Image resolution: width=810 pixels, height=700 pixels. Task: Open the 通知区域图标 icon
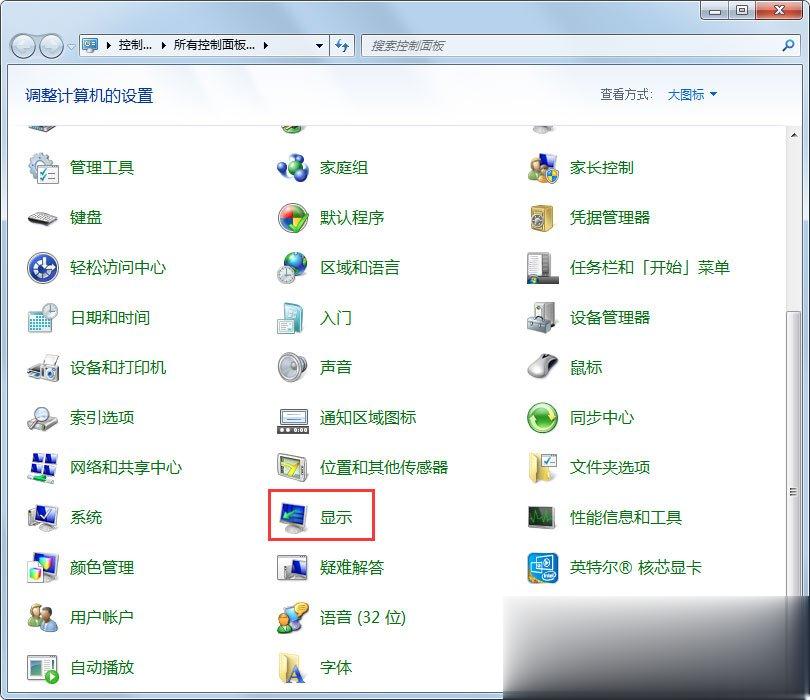293,421
